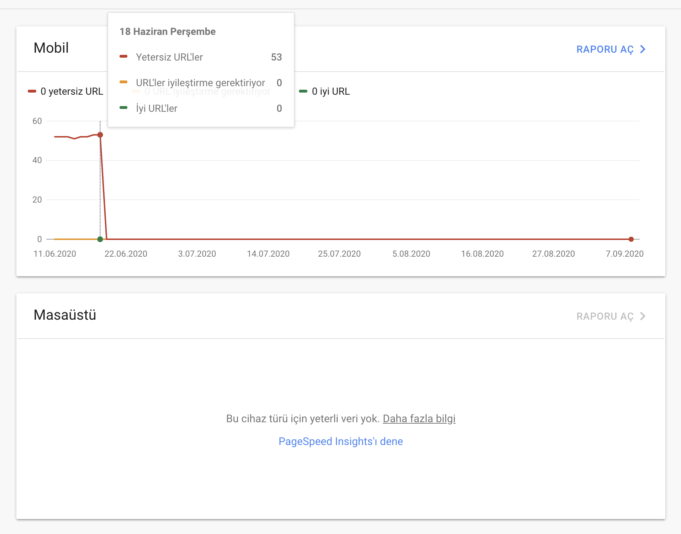Viewport: 681px width, 534px height.
Task: Click RAPORU AÇ in the Masaüstü card
Action: [x=604, y=316]
